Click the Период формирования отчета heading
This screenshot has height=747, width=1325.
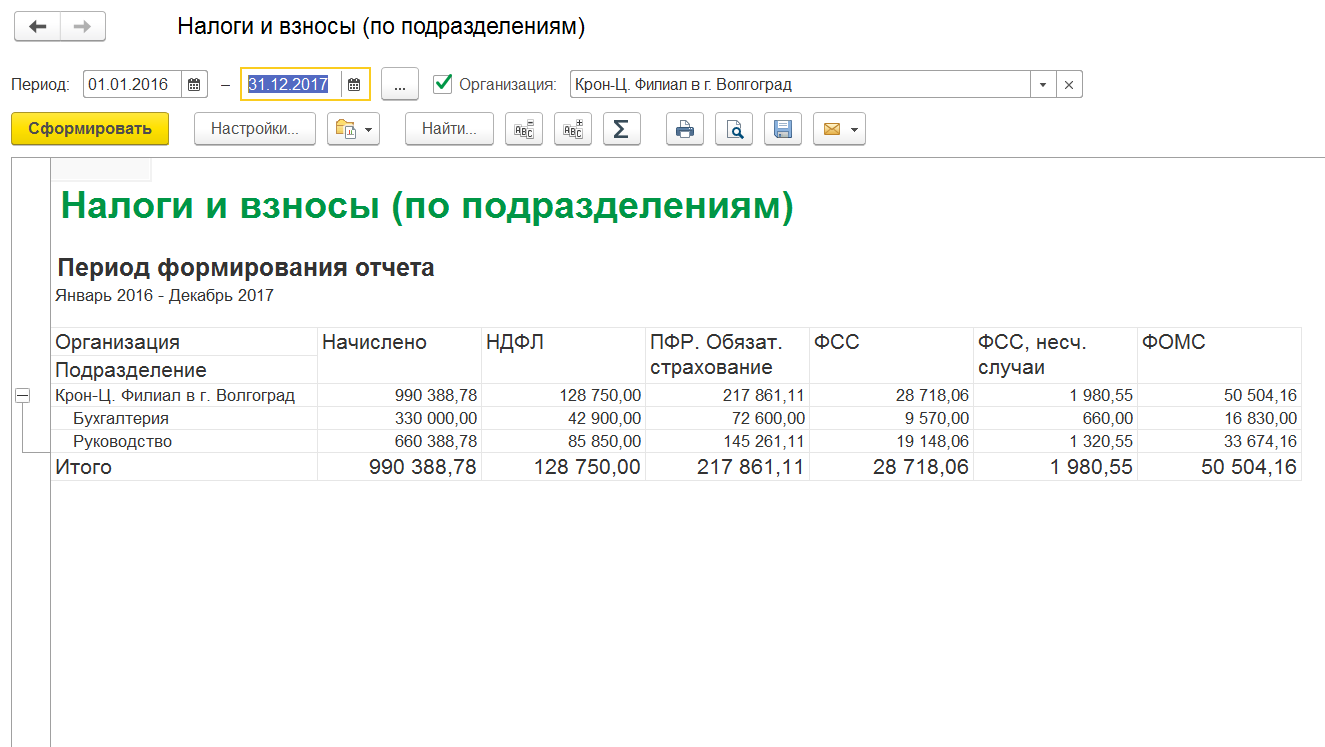(x=246, y=268)
